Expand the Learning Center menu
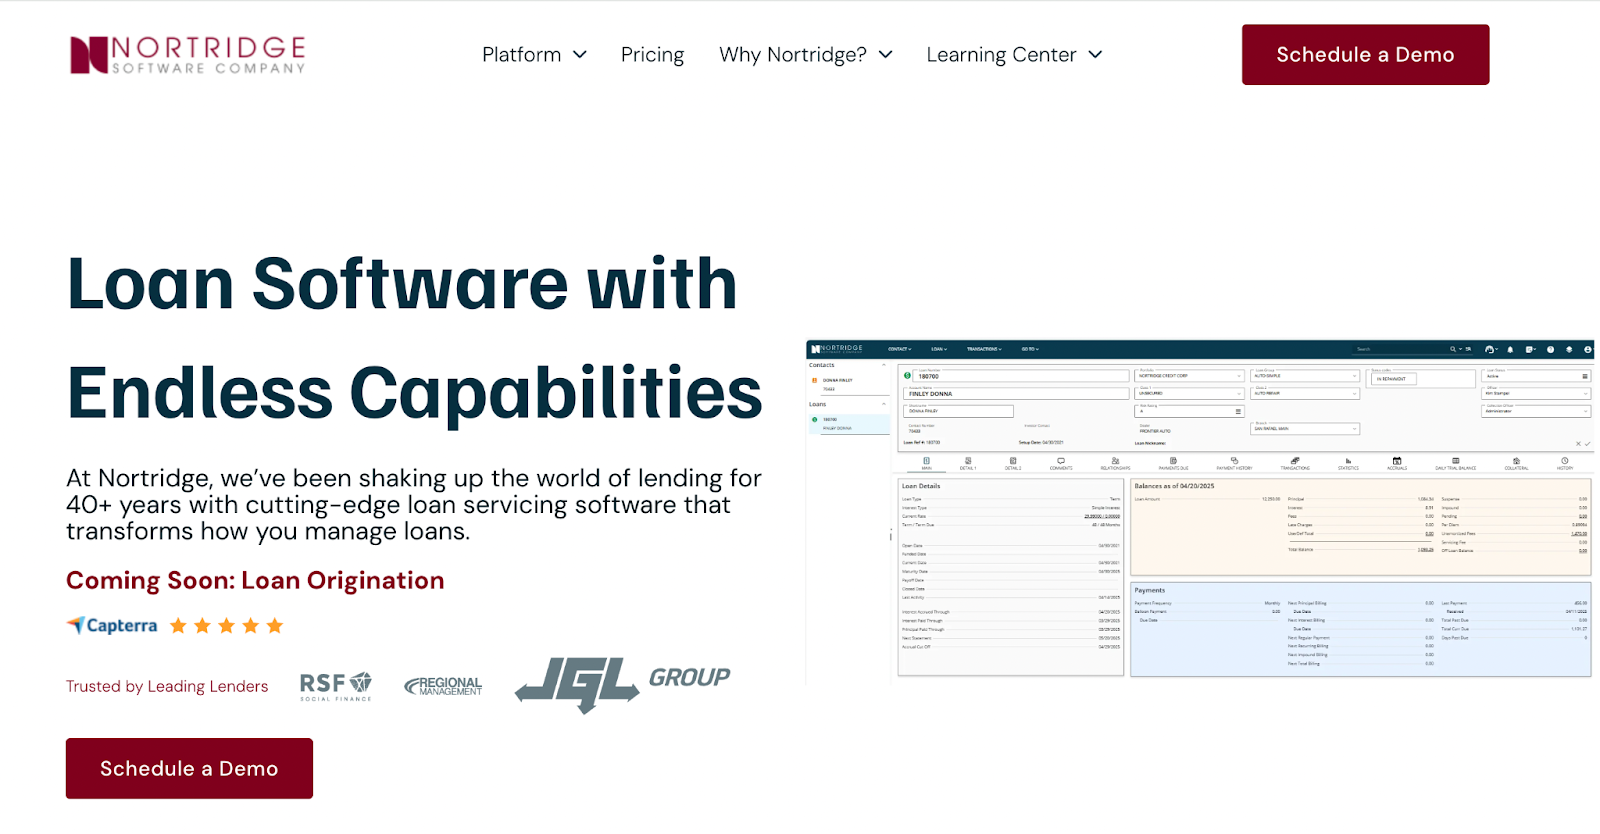The width and height of the screenshot is (1600, 834). coord(1013,55)
